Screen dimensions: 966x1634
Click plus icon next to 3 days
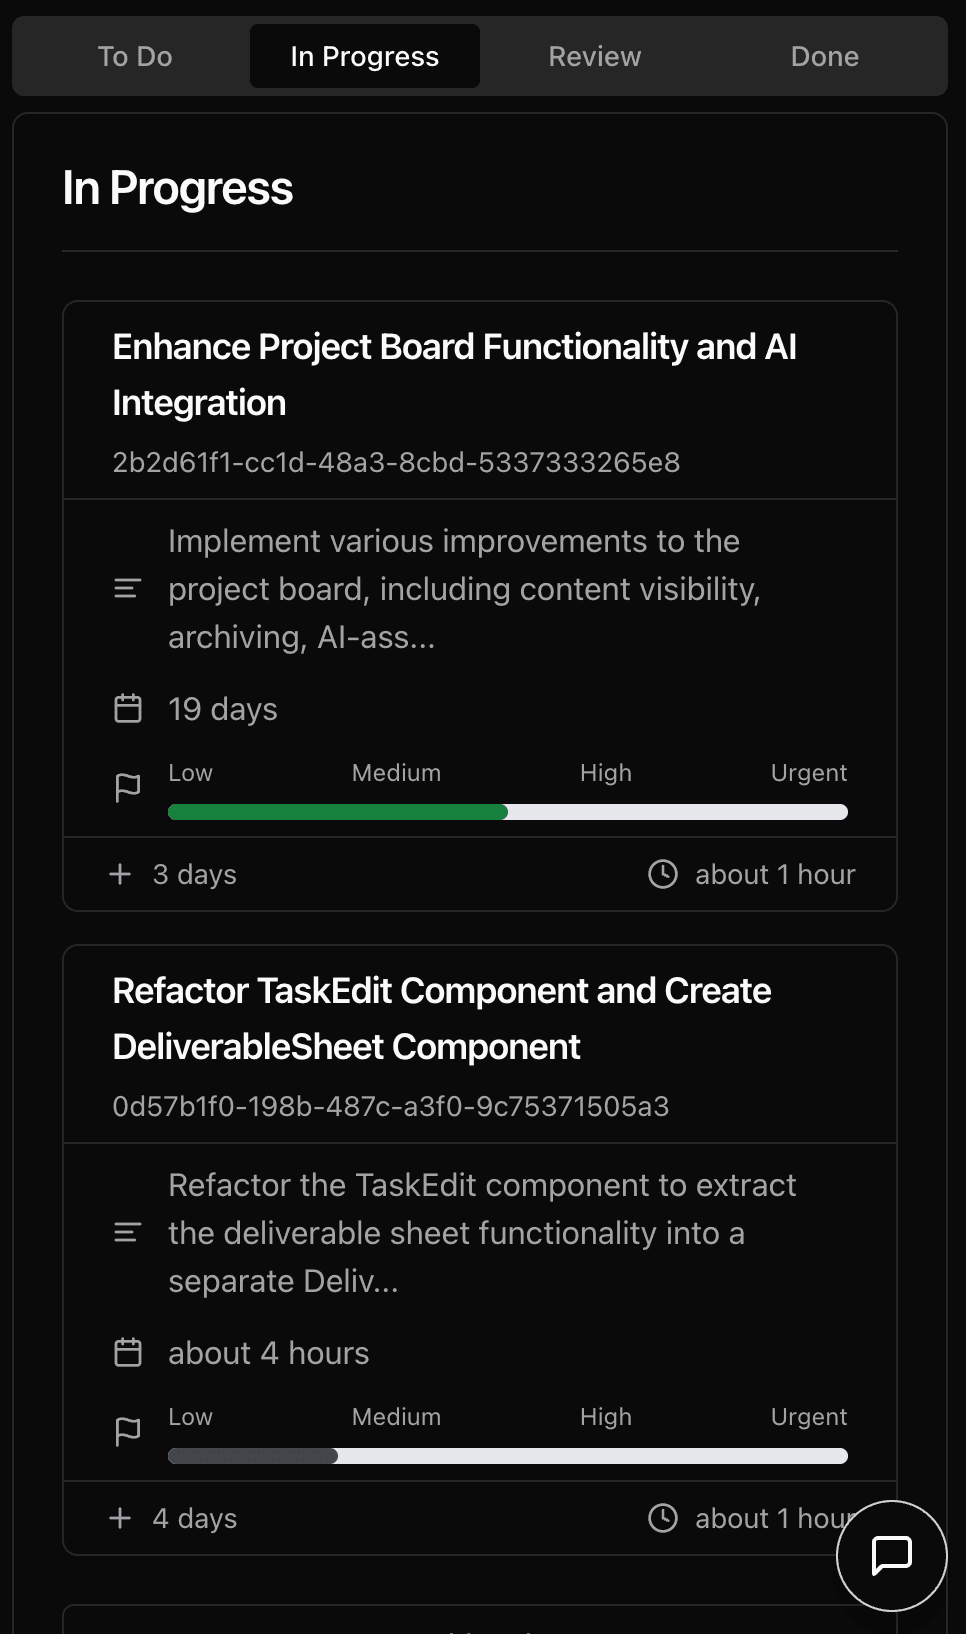(x=120, y=874)
